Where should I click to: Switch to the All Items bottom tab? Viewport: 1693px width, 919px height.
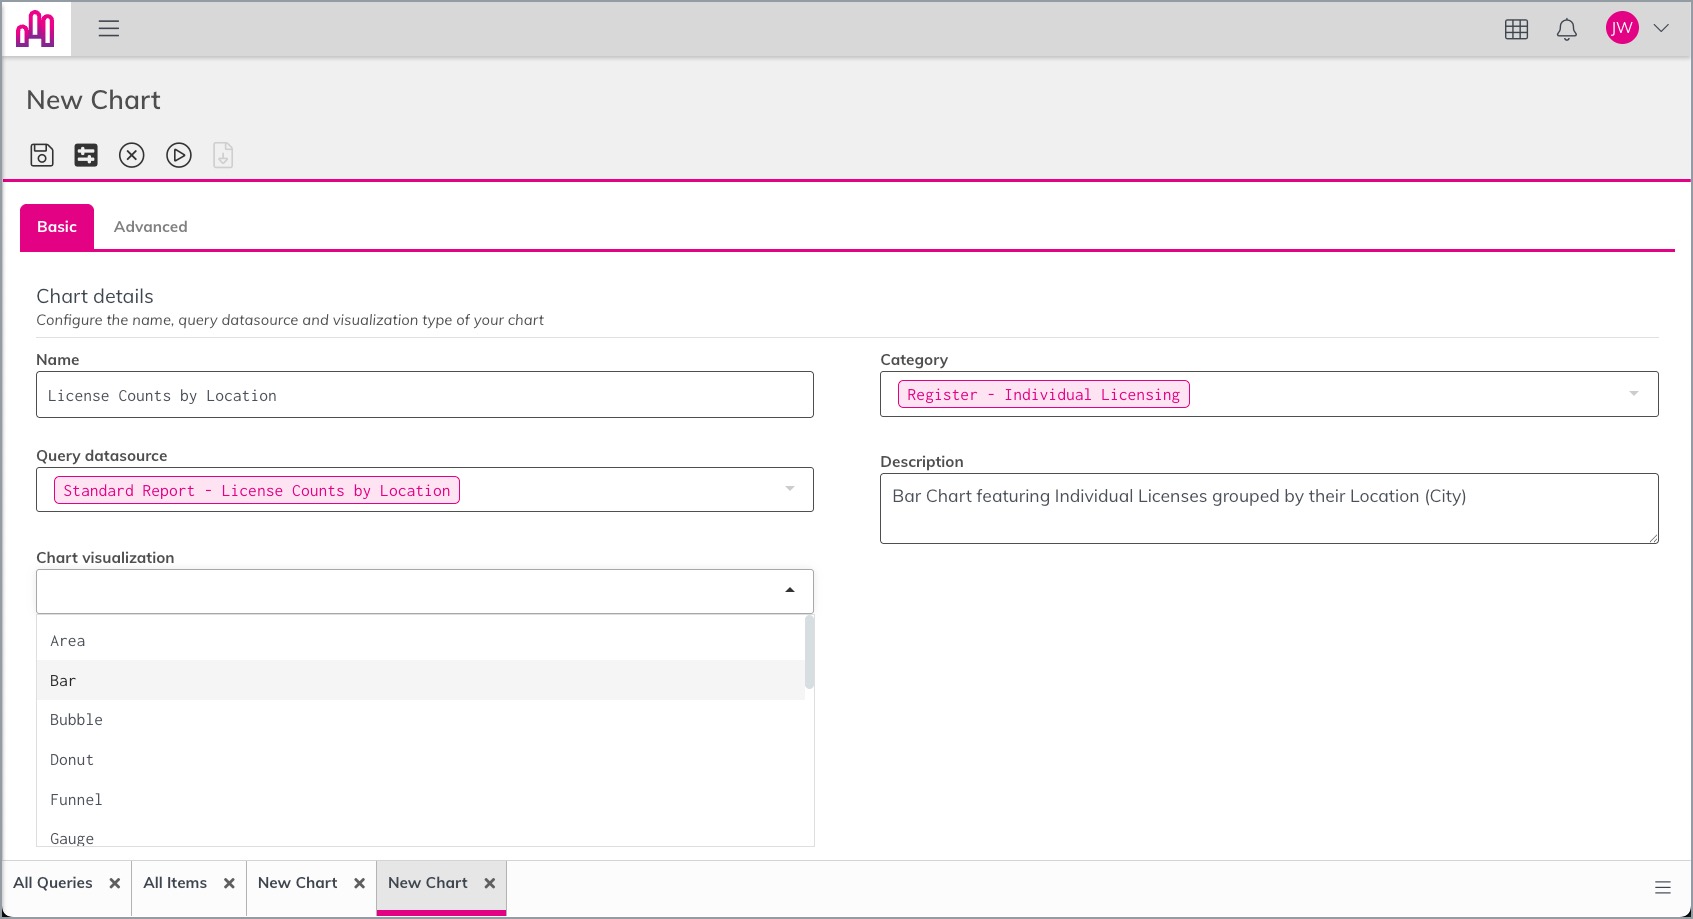pyautogui.click(x=175, y=883)
